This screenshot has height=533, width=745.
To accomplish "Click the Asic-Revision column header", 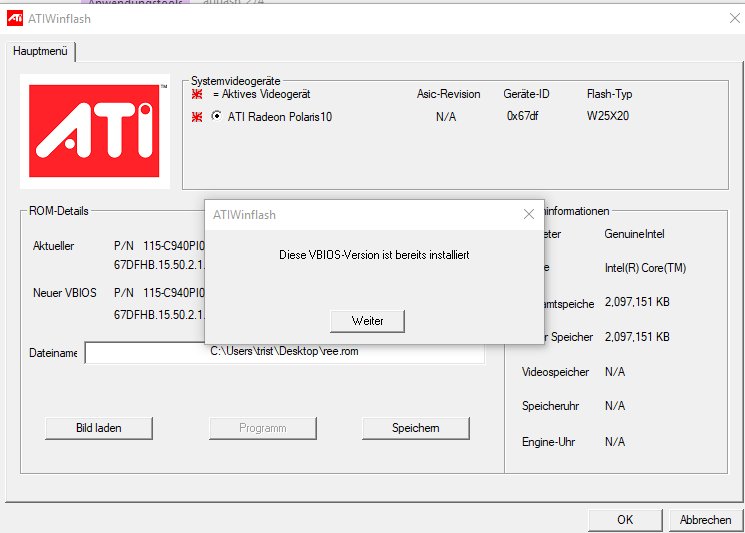I will 449,94.
